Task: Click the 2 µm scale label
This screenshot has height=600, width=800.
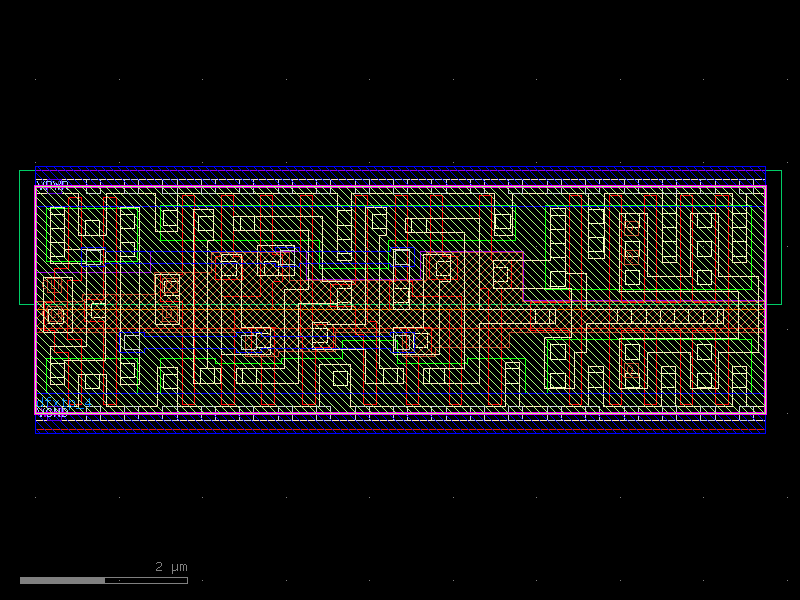Action: pos(168,566)
